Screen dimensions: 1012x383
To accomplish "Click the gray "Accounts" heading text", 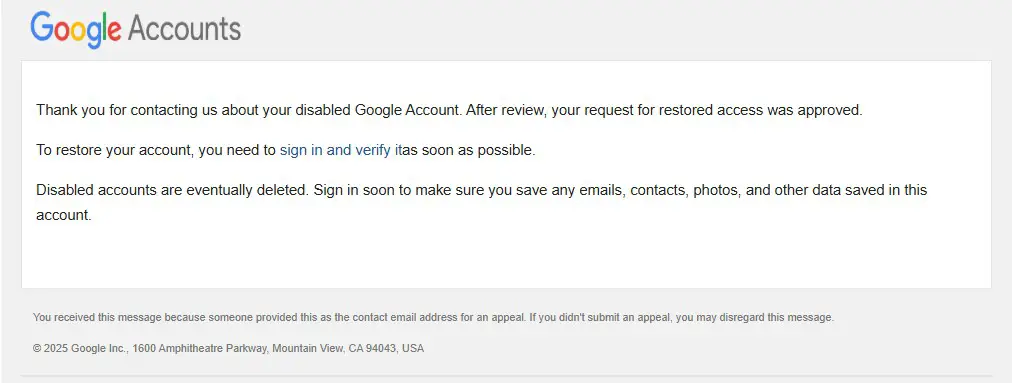I will click(185, 28).
